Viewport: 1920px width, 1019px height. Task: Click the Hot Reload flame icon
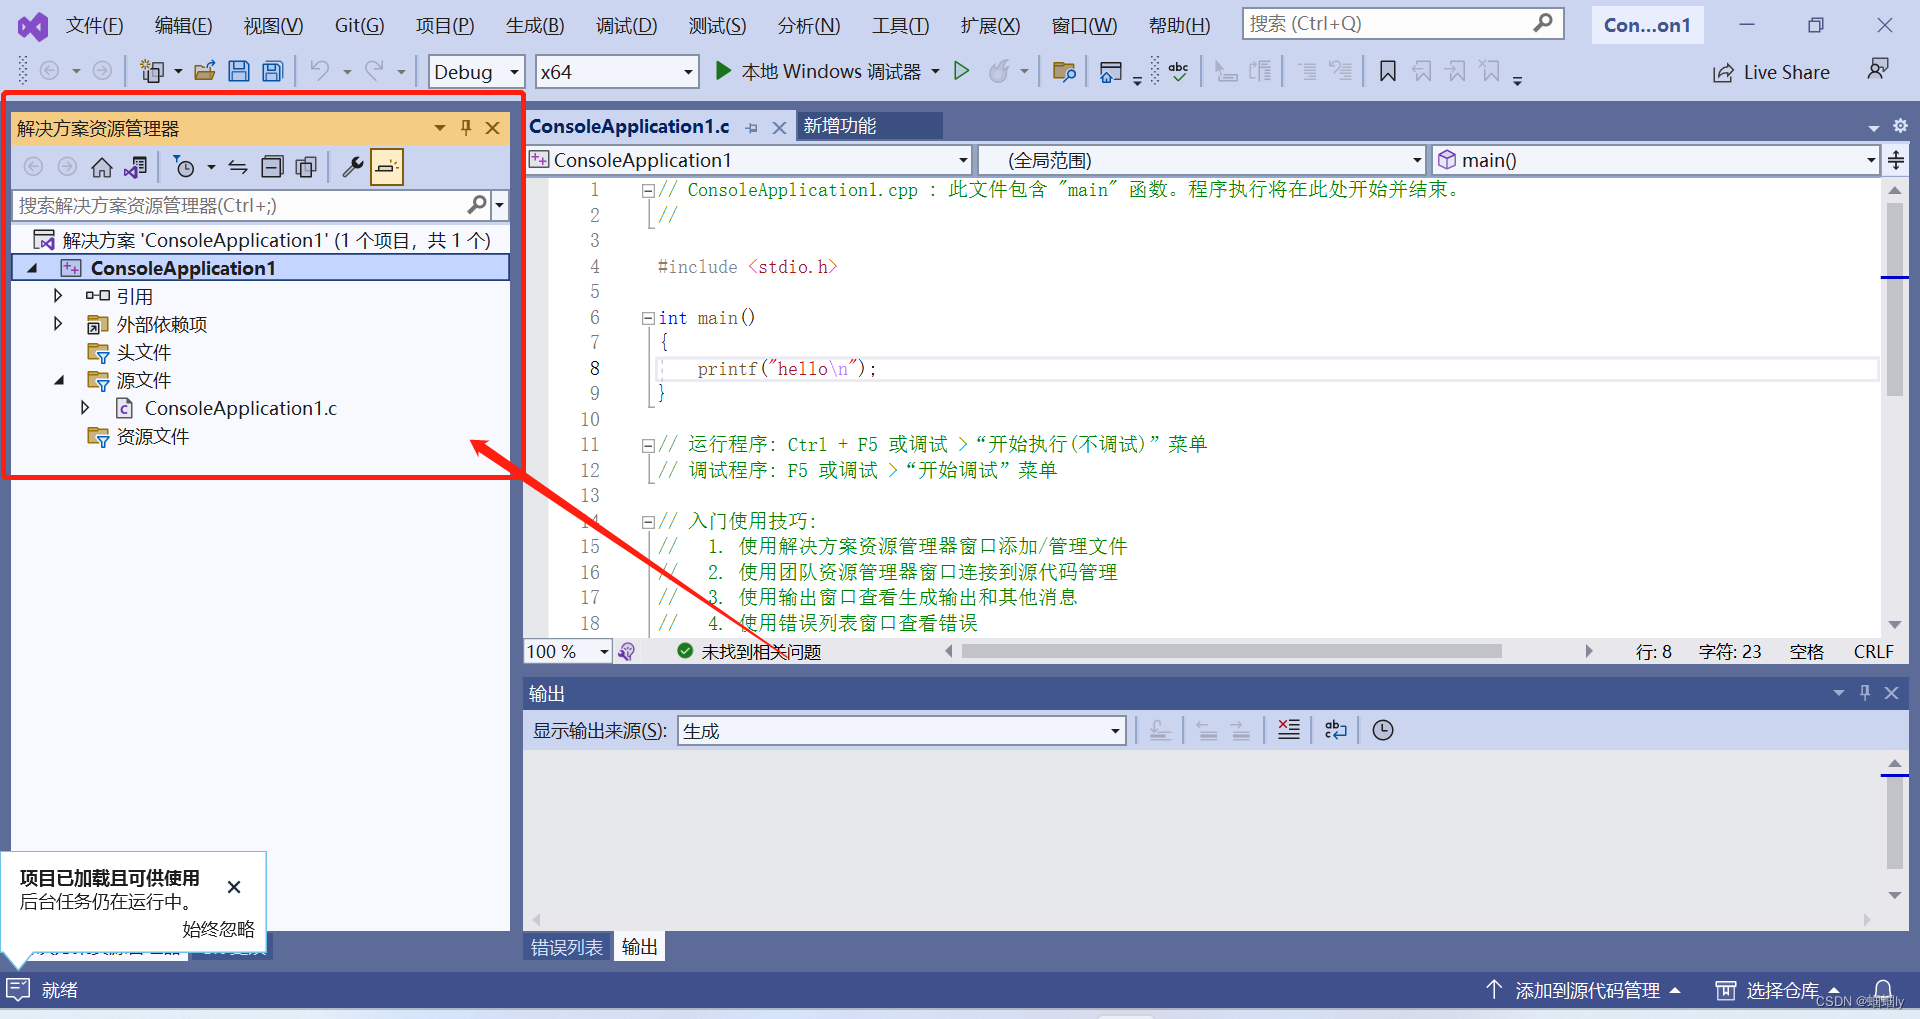click(999, 71)
